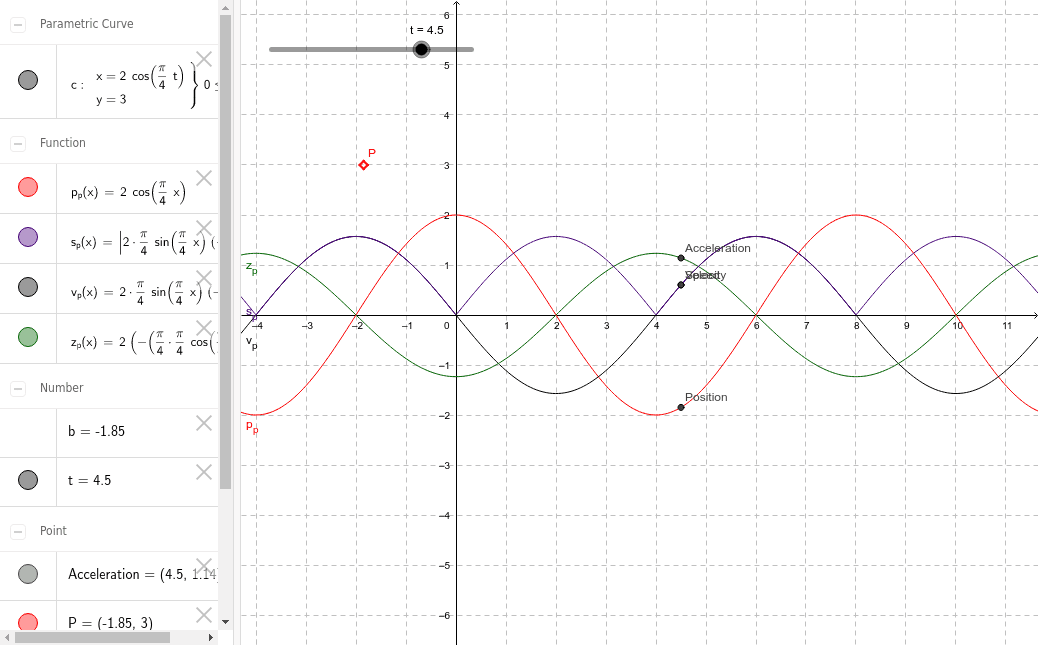
Task: Edit the P = (-1.85, 3) coordinates
Action: click(111, 623)
